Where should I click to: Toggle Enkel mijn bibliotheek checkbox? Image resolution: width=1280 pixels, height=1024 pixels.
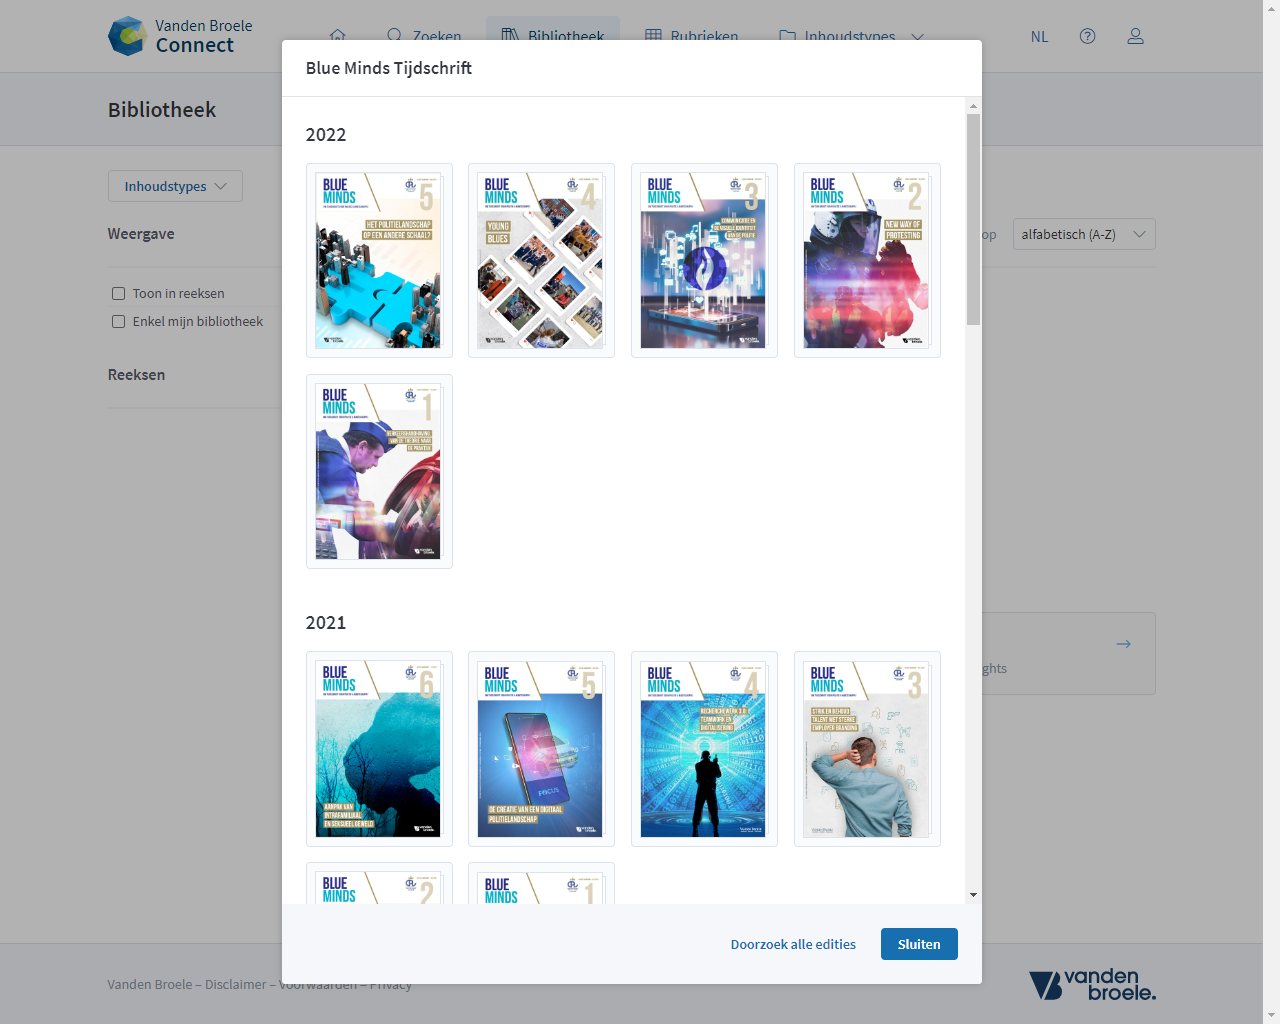pos(119,321)
